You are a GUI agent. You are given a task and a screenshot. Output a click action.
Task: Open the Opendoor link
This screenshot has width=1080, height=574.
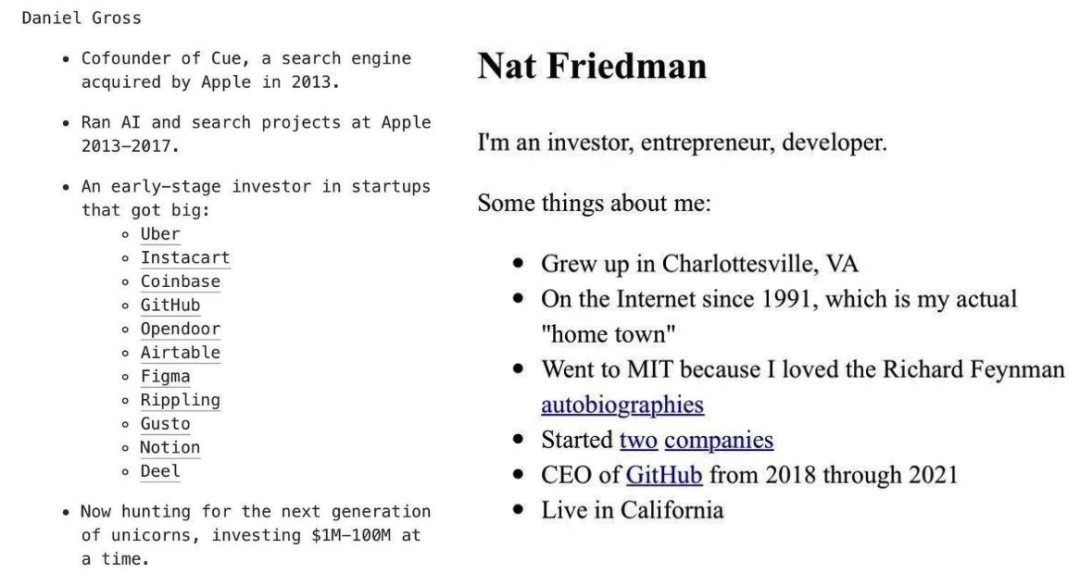click(x=180, y=329)
